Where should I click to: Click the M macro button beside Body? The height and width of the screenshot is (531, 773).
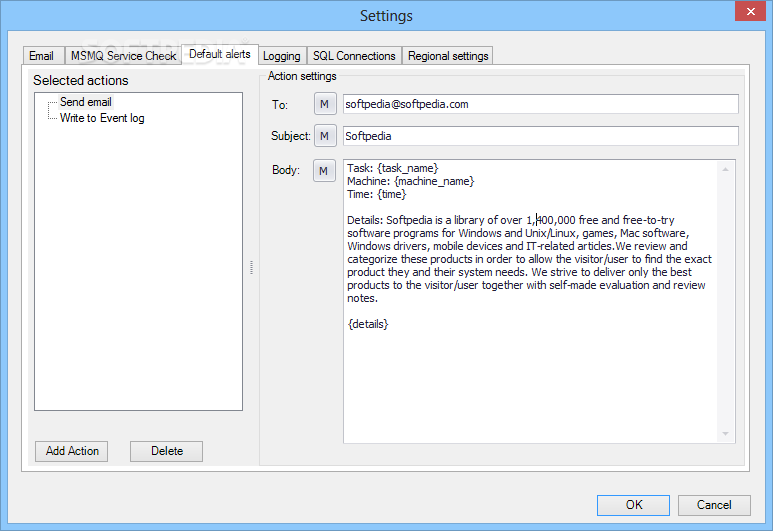coord(324,171)
